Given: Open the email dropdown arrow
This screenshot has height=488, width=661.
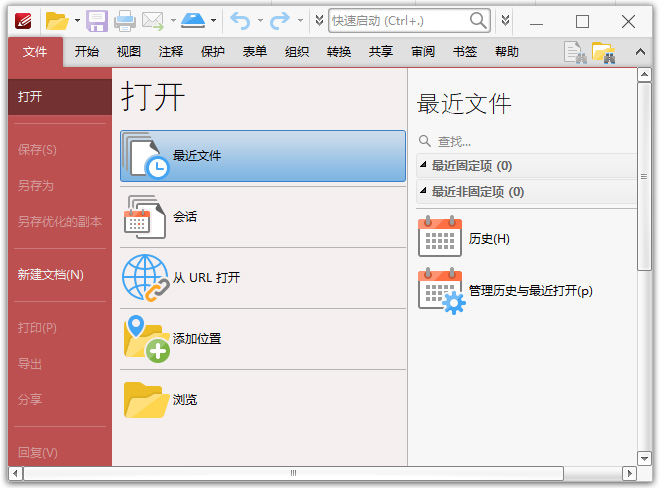Looking at the screenshot, I should coord(173,20).
